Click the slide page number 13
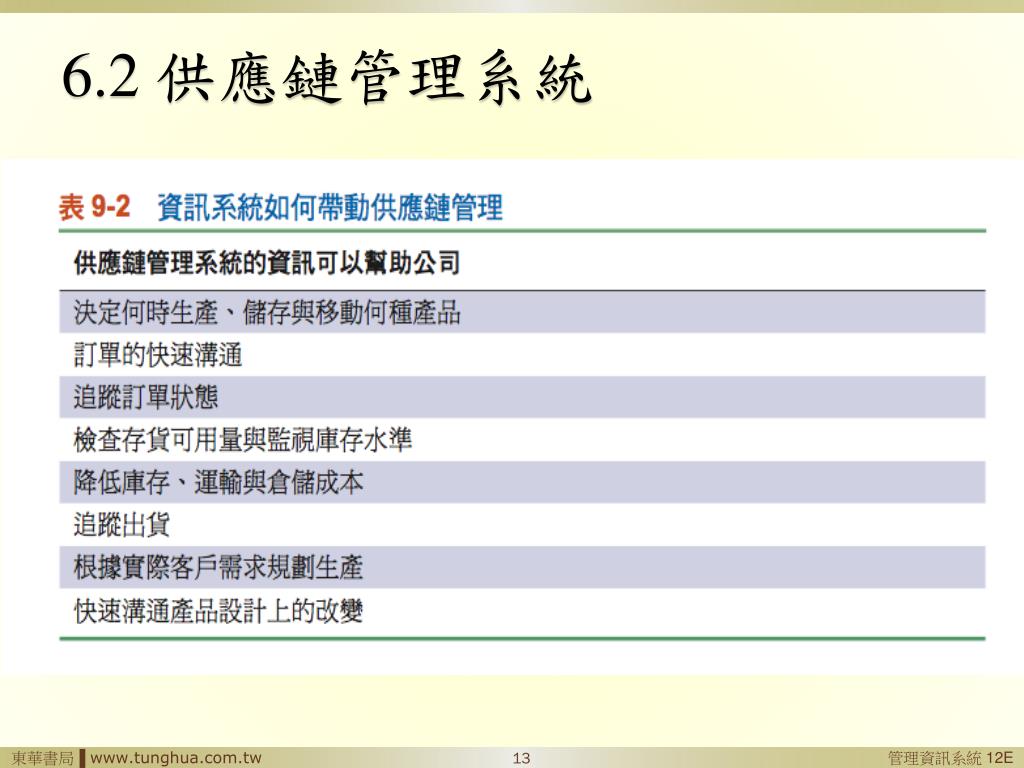The height and width of the screenshot is (768, 1024). click(x=521, y=758)
